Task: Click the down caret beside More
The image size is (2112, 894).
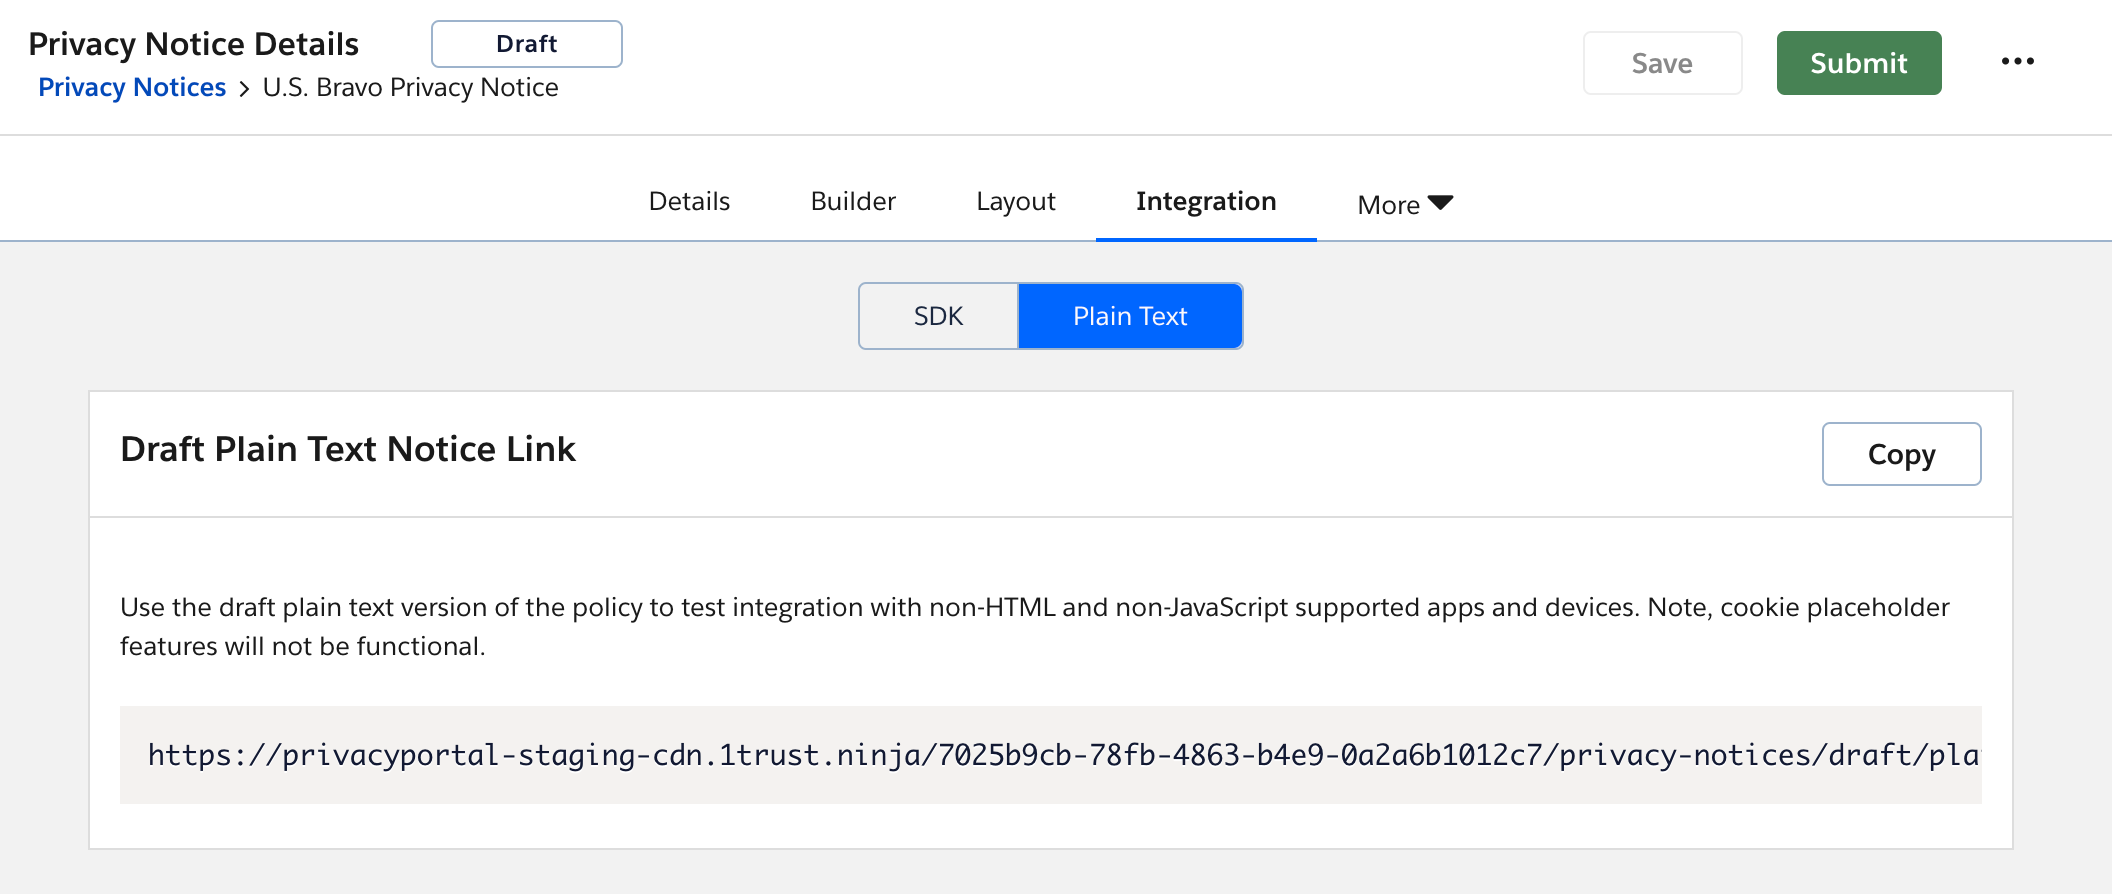Action: [x=1441, y=203]
